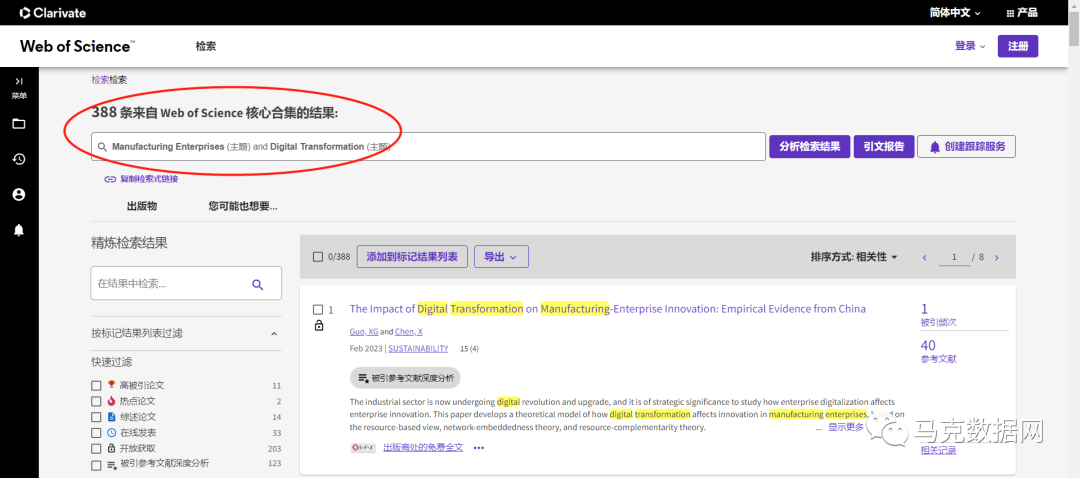Image resolution: width=1080 pixels, height=478 pixels.
Task: Click the Web of Science logo
Action: click(x=77, y=46)
